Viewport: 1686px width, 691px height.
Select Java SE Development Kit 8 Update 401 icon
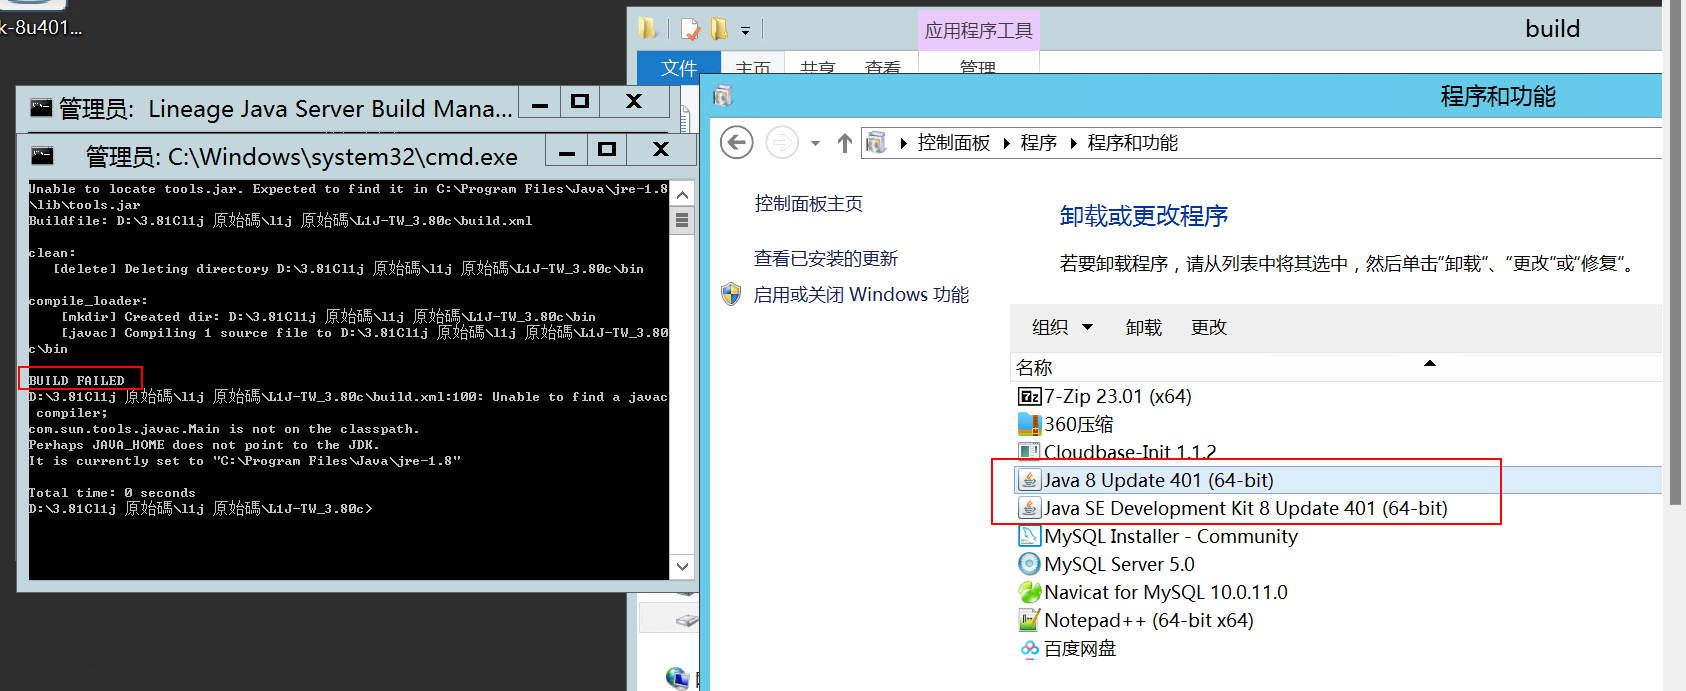[x=1029, y=509]
